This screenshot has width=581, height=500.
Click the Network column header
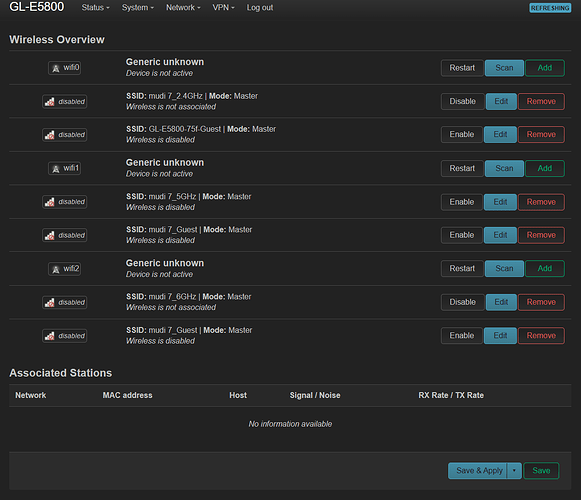coord(31,395)
